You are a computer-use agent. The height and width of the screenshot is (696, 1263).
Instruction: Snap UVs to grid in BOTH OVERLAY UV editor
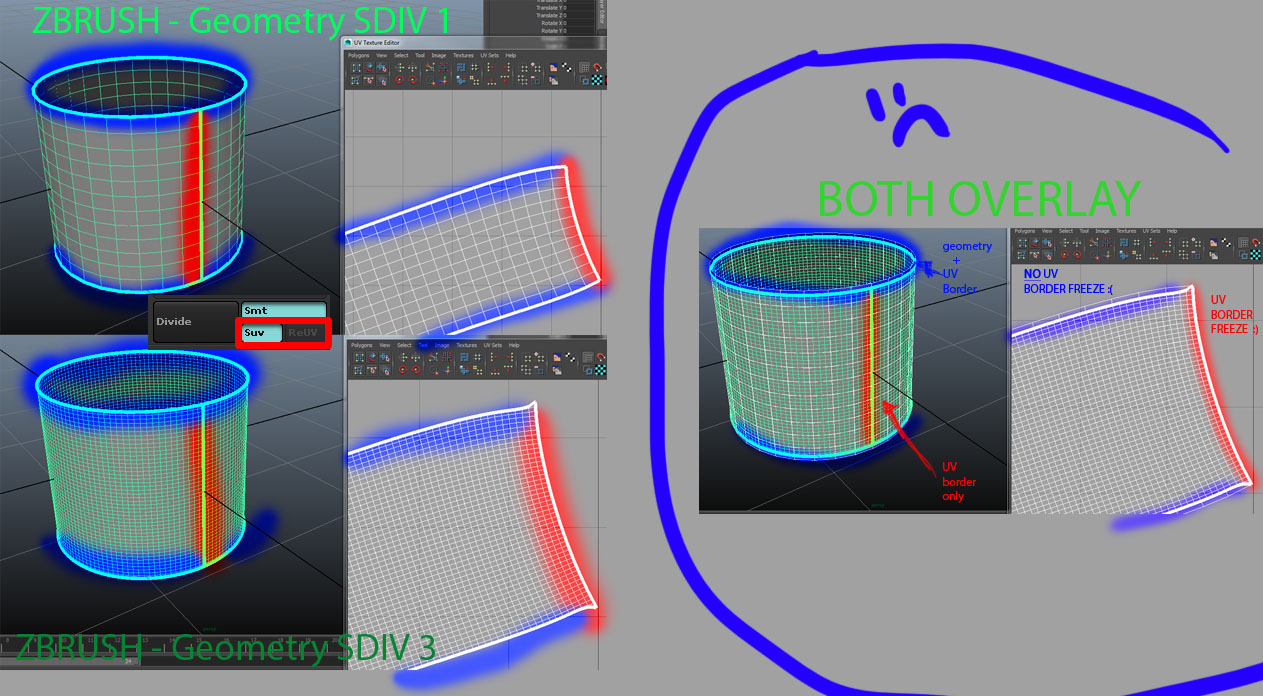click(x=1137, y=243)
